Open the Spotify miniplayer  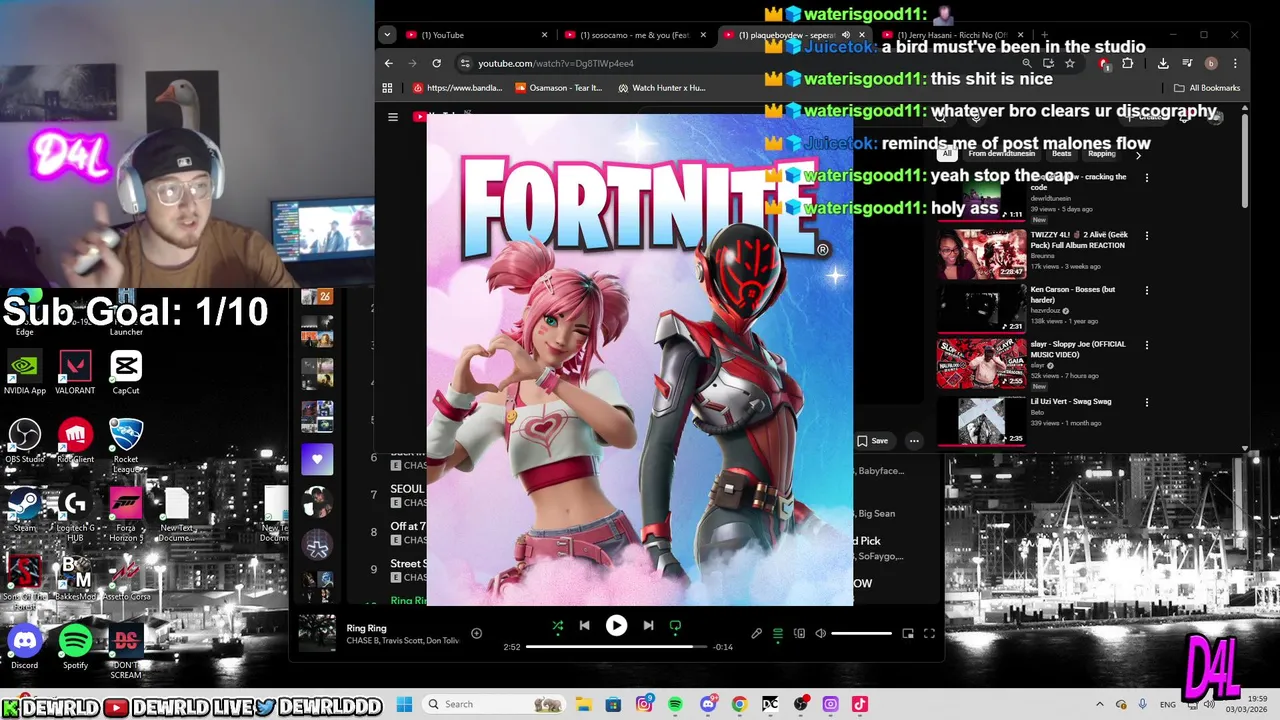(908, 633)
